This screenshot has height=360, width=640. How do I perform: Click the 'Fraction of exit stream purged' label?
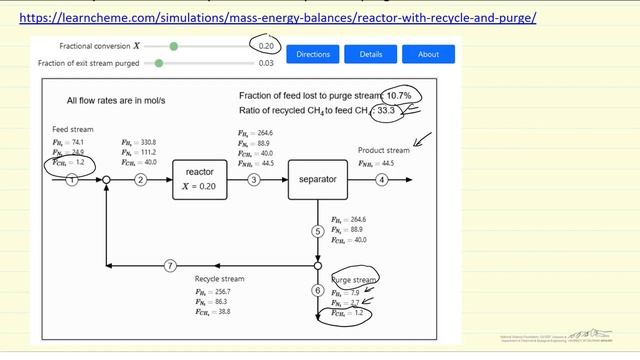point(89,63)
